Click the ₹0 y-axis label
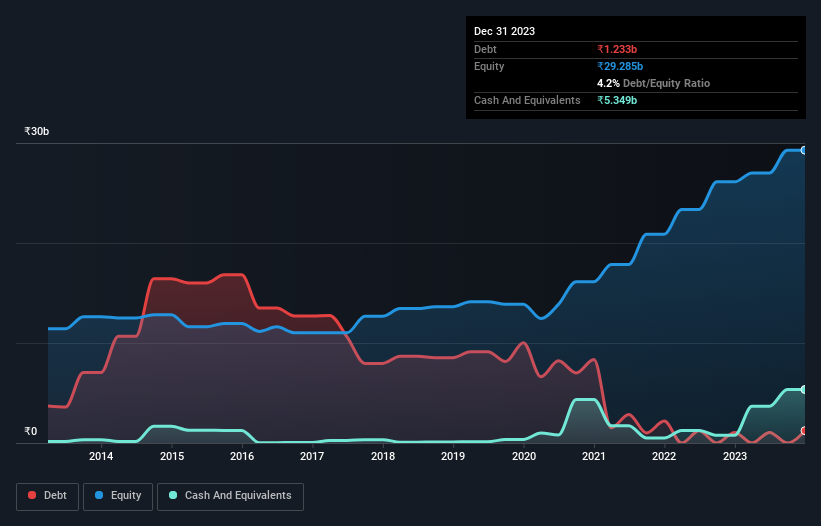The height and width of the screenshot is (526, 821). (30, 431)
